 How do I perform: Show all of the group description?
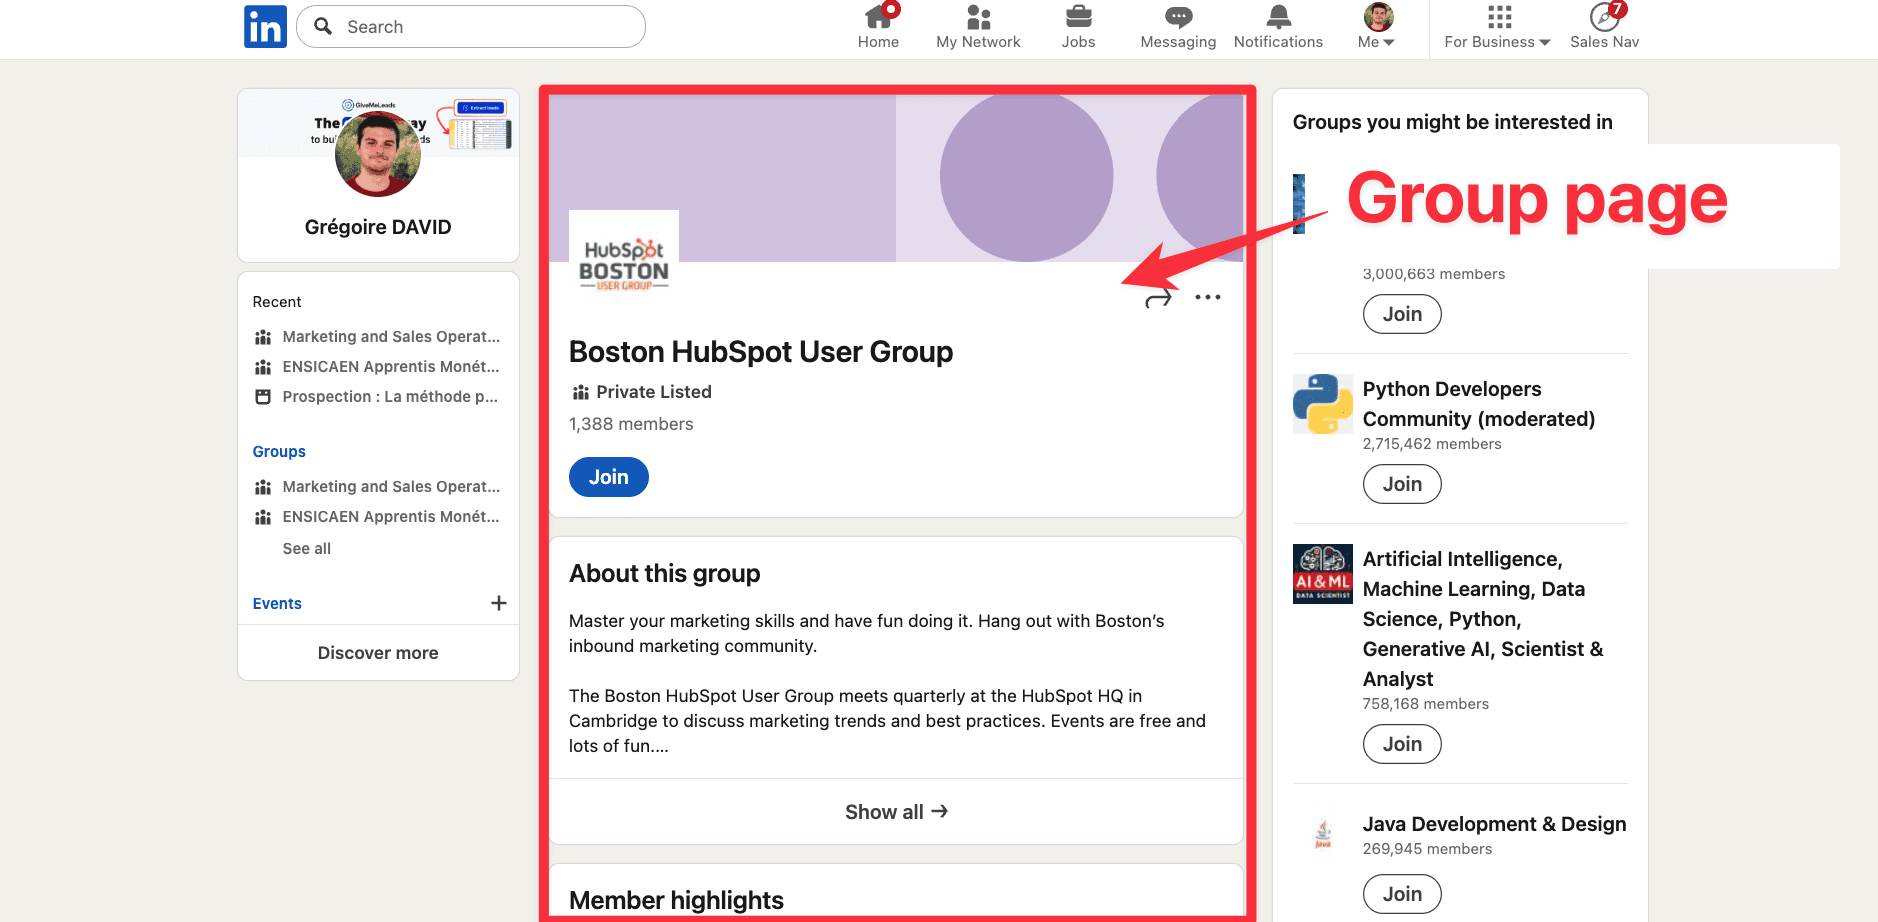[x=895, y=811]
